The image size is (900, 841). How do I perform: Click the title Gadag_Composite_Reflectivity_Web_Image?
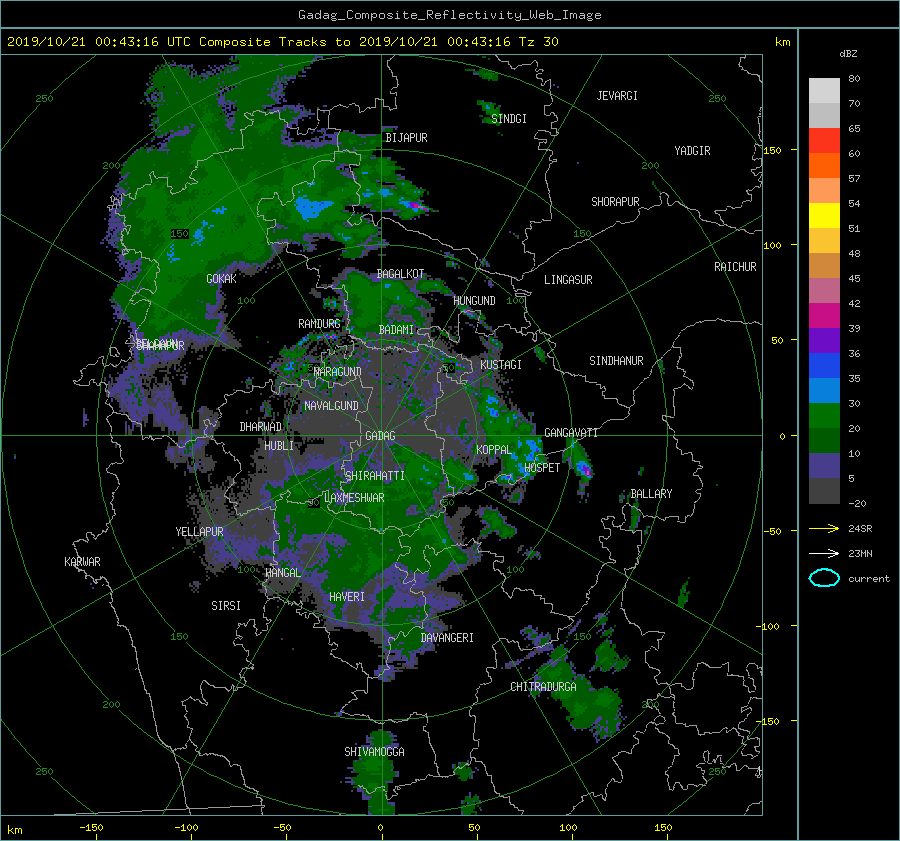click(x=449, y=15)
